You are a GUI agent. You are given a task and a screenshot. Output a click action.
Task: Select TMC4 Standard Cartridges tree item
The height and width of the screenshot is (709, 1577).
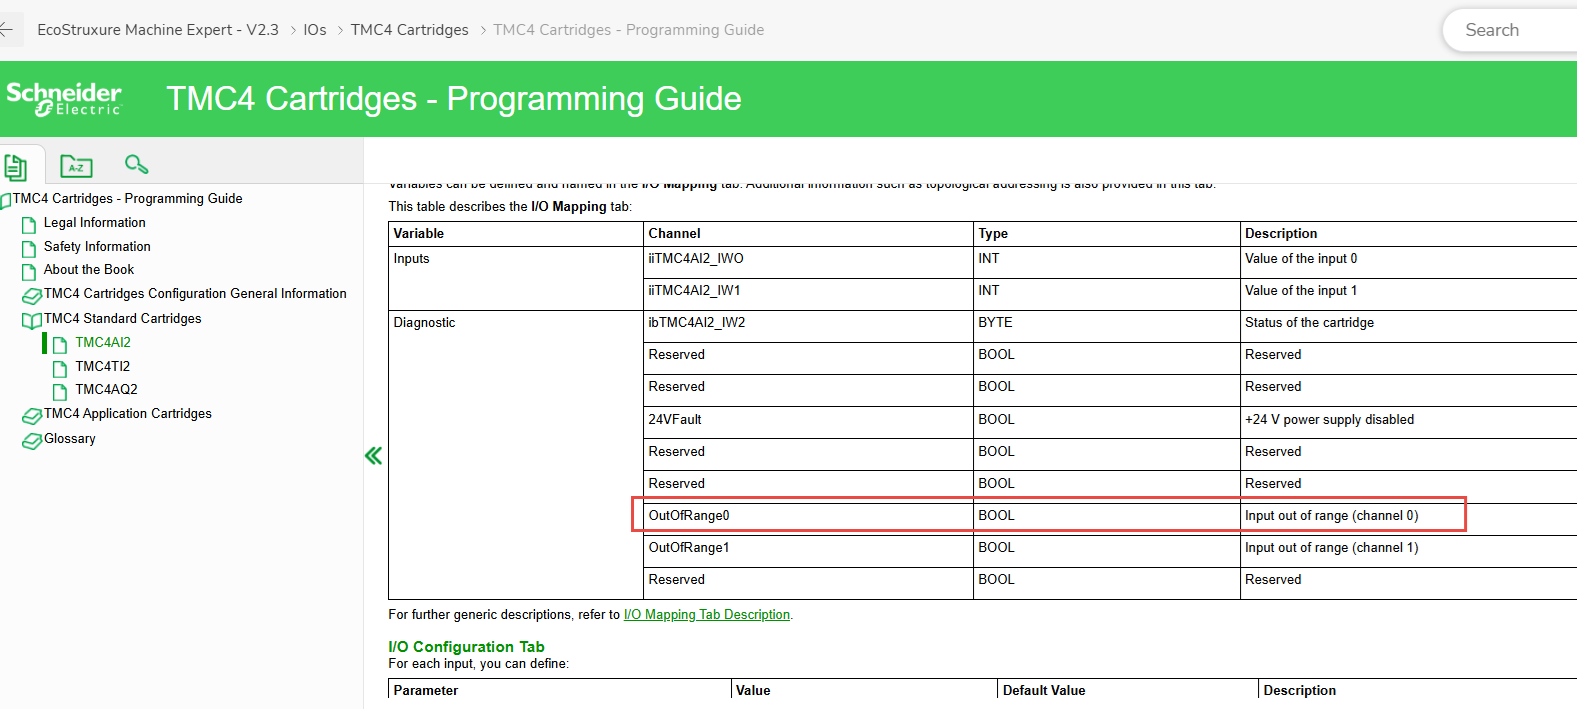click(x=123, y=319)
